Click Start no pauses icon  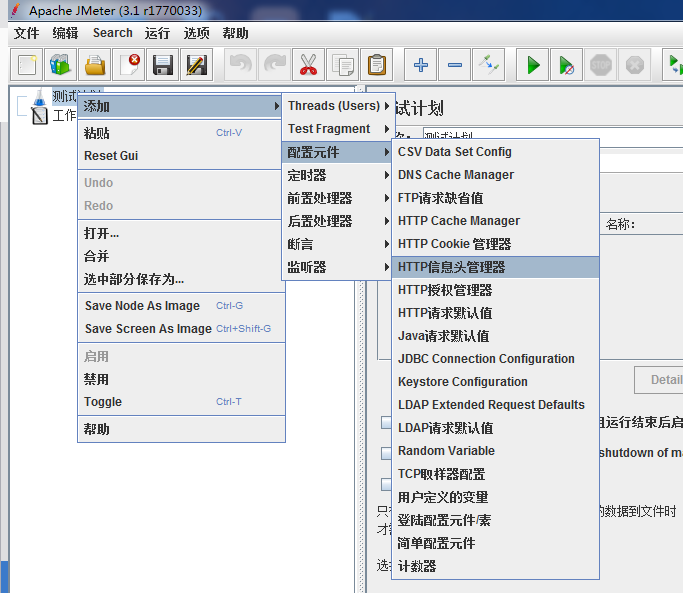coord(566,65)
